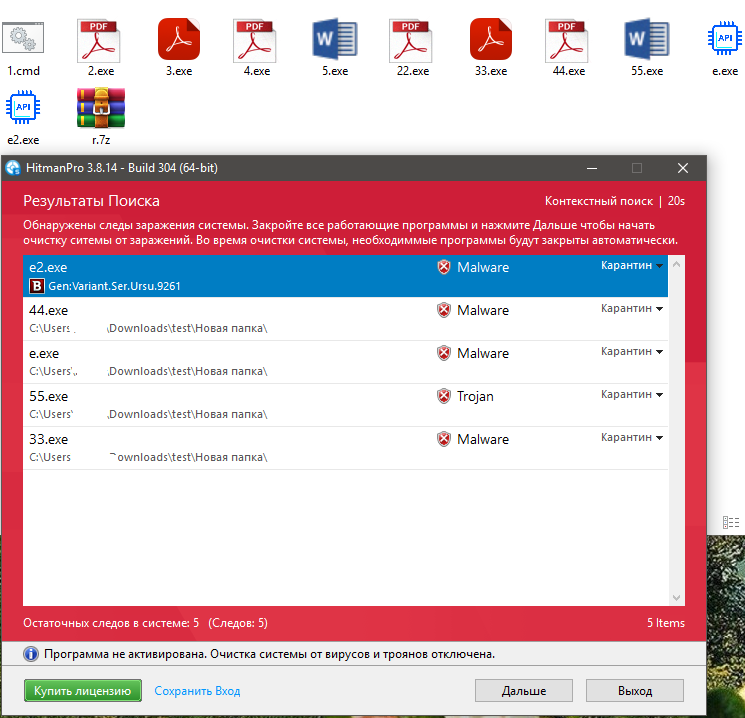The width and height of the screenshot is (745, 718).
Task: Click the (Следов: 5) text
Action: point(238,623)
